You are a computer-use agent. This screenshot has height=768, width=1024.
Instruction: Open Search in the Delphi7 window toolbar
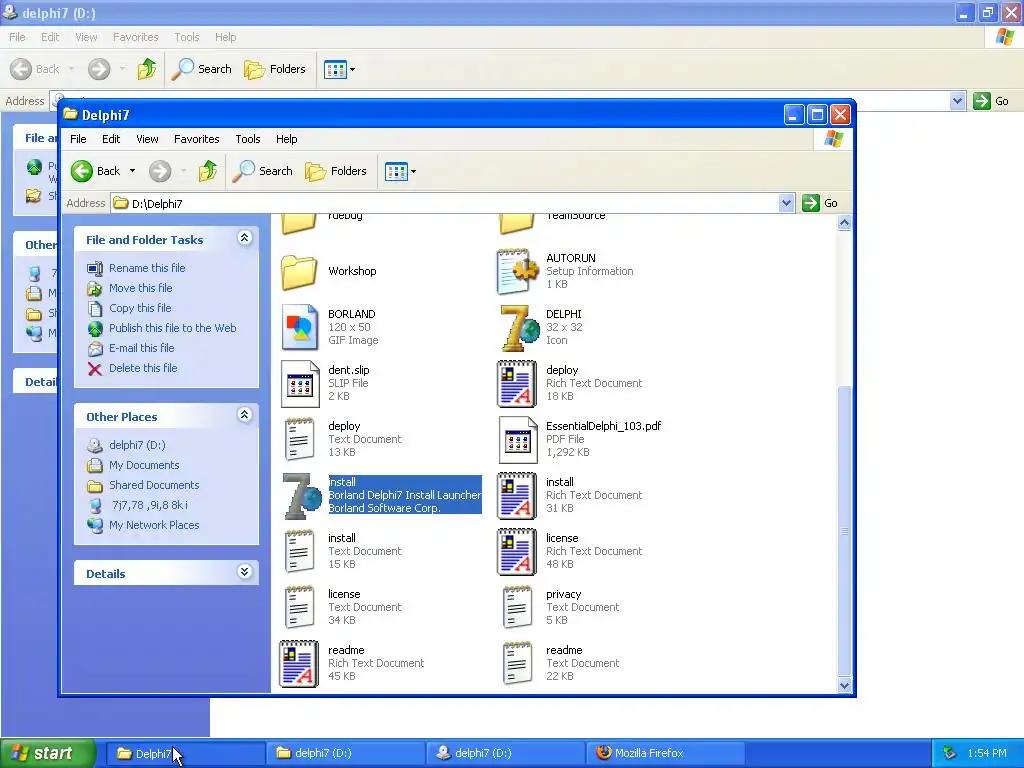click(263, 171)
